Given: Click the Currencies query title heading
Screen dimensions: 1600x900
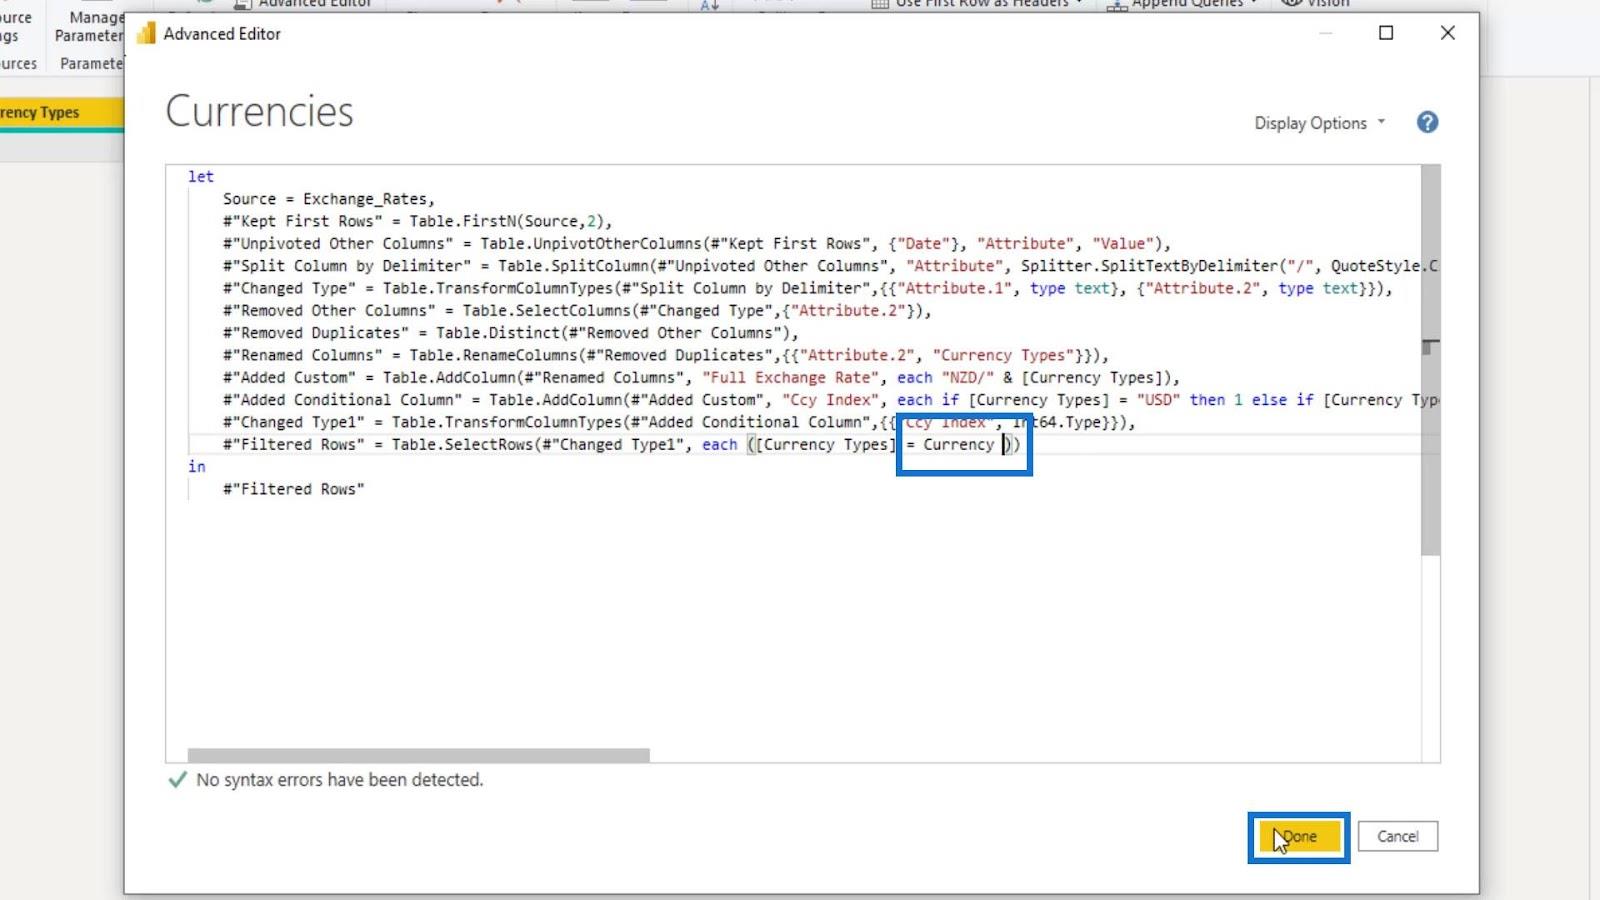Looking at the screenshot, I should pos(259,111).
